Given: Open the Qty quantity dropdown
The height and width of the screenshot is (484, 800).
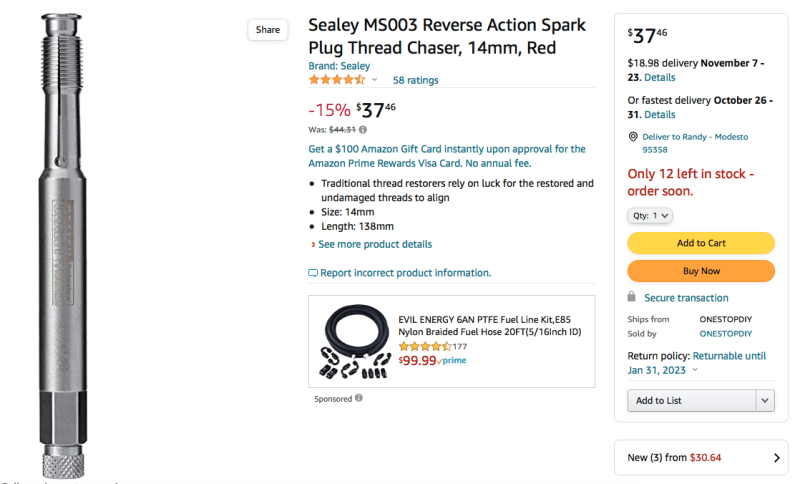Looking at the screenshot, I should (650, 215).
